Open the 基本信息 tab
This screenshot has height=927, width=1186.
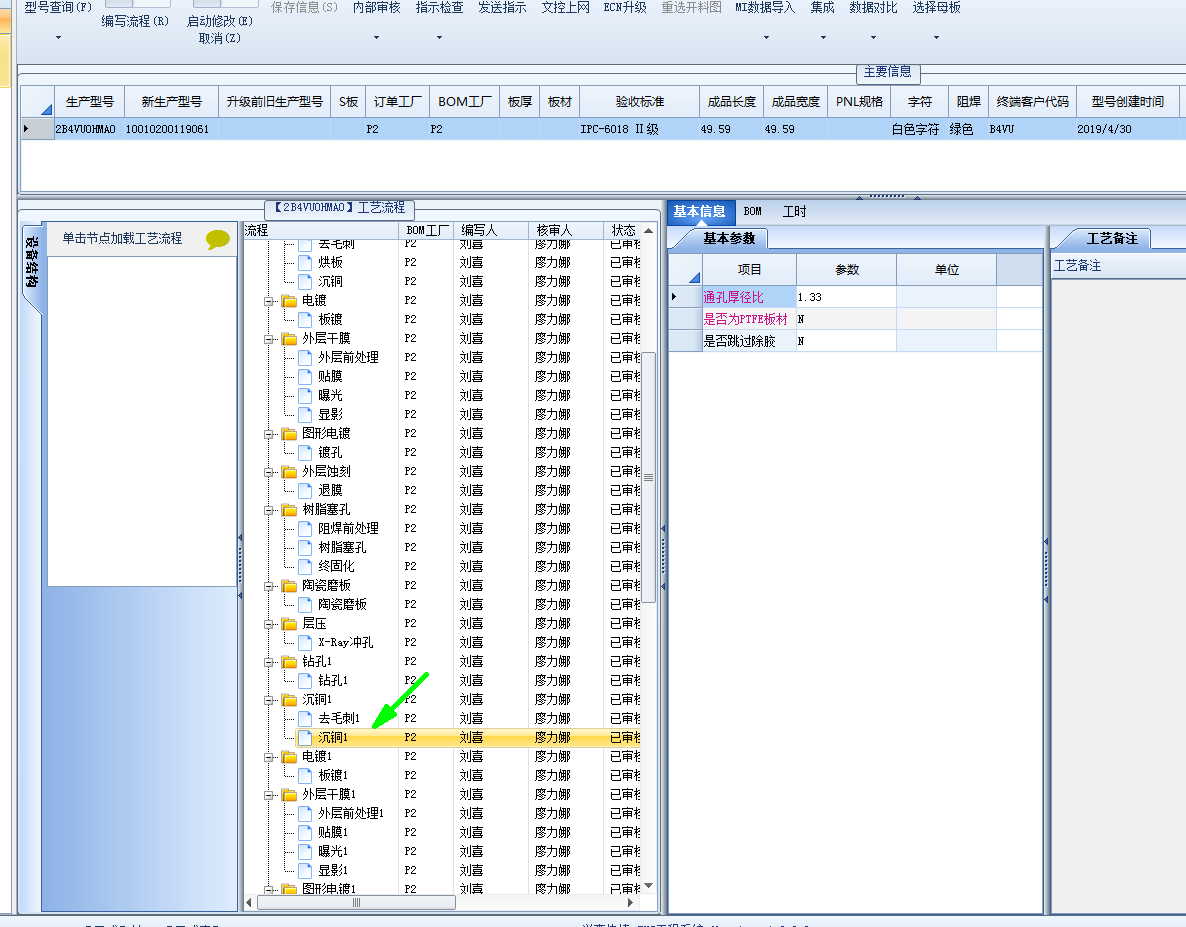[x=700, y=212]
